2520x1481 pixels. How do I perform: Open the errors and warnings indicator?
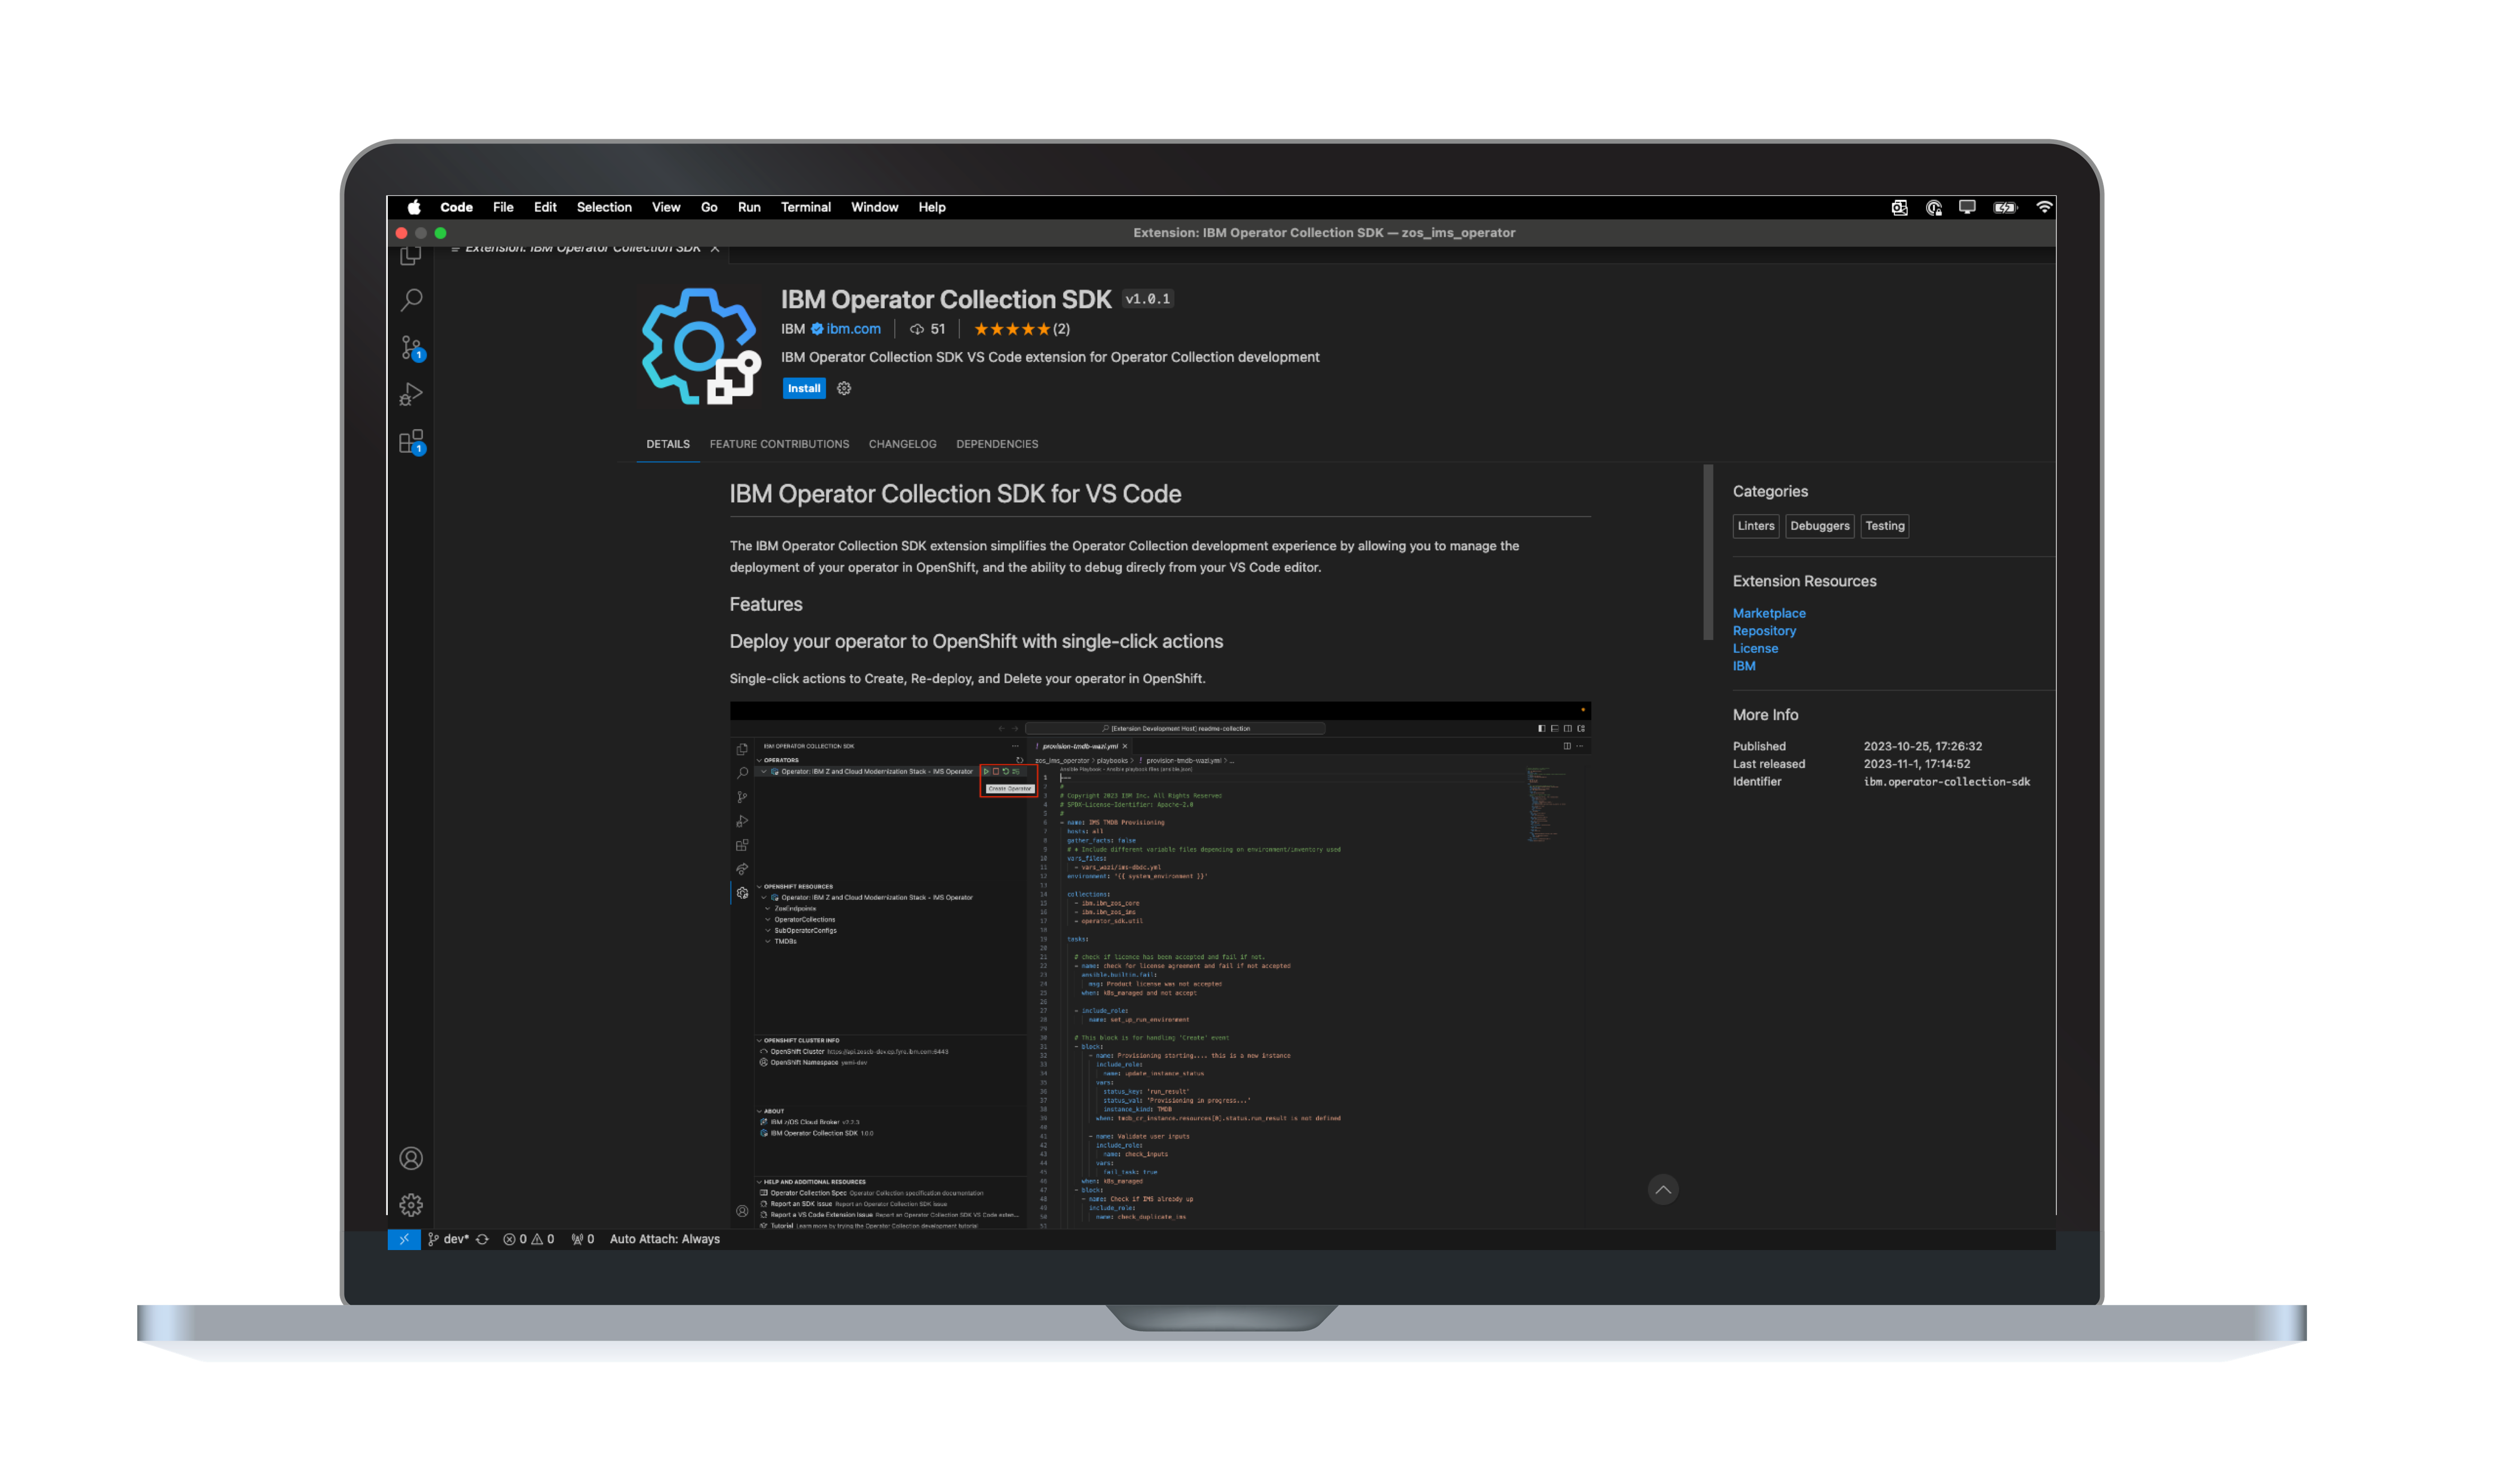pos(528,1239)
